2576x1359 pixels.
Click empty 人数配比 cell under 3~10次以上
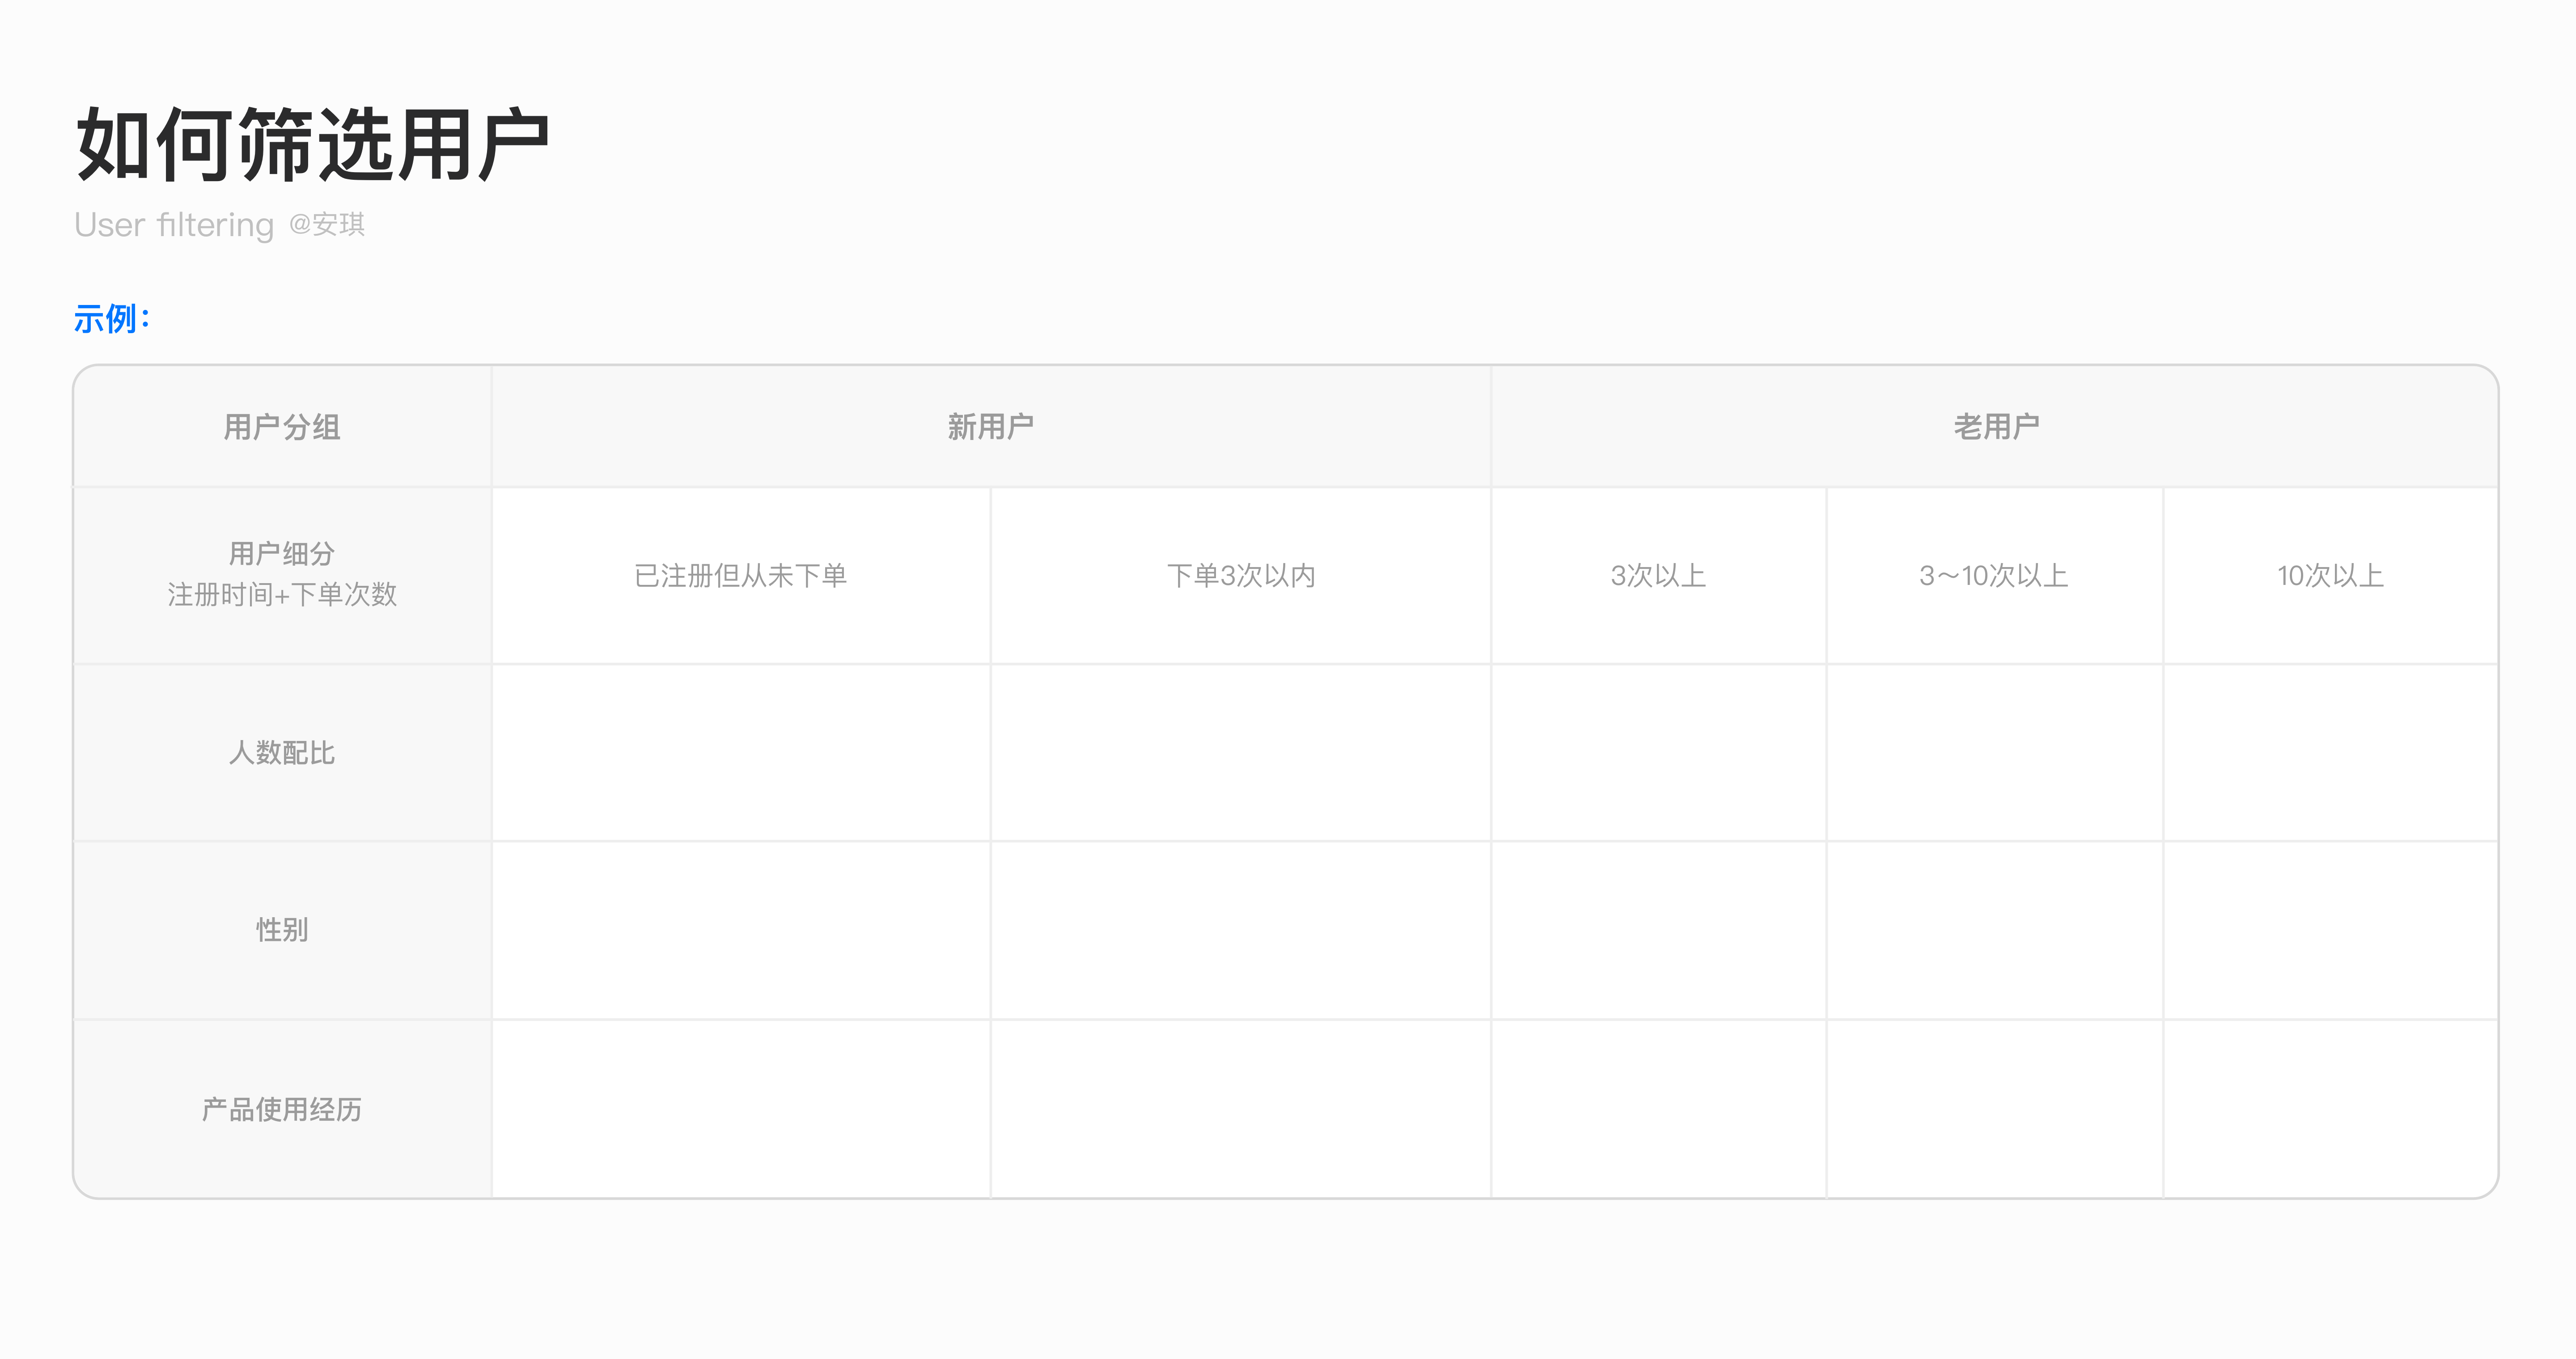click(1995, 752)
